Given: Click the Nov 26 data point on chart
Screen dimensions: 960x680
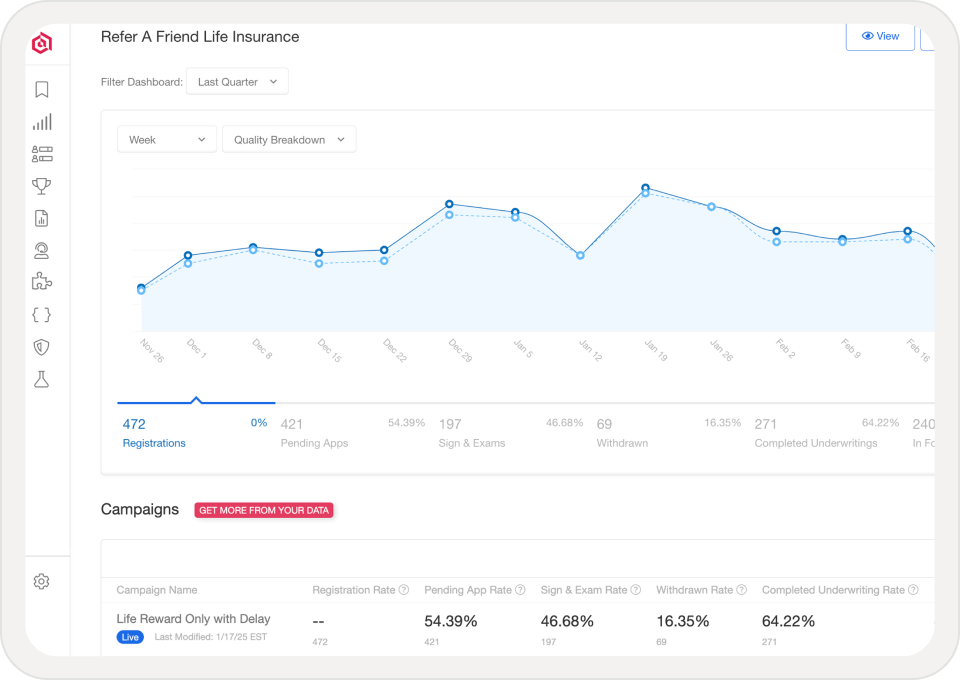Looking at the screenshot, I should 141,288.
